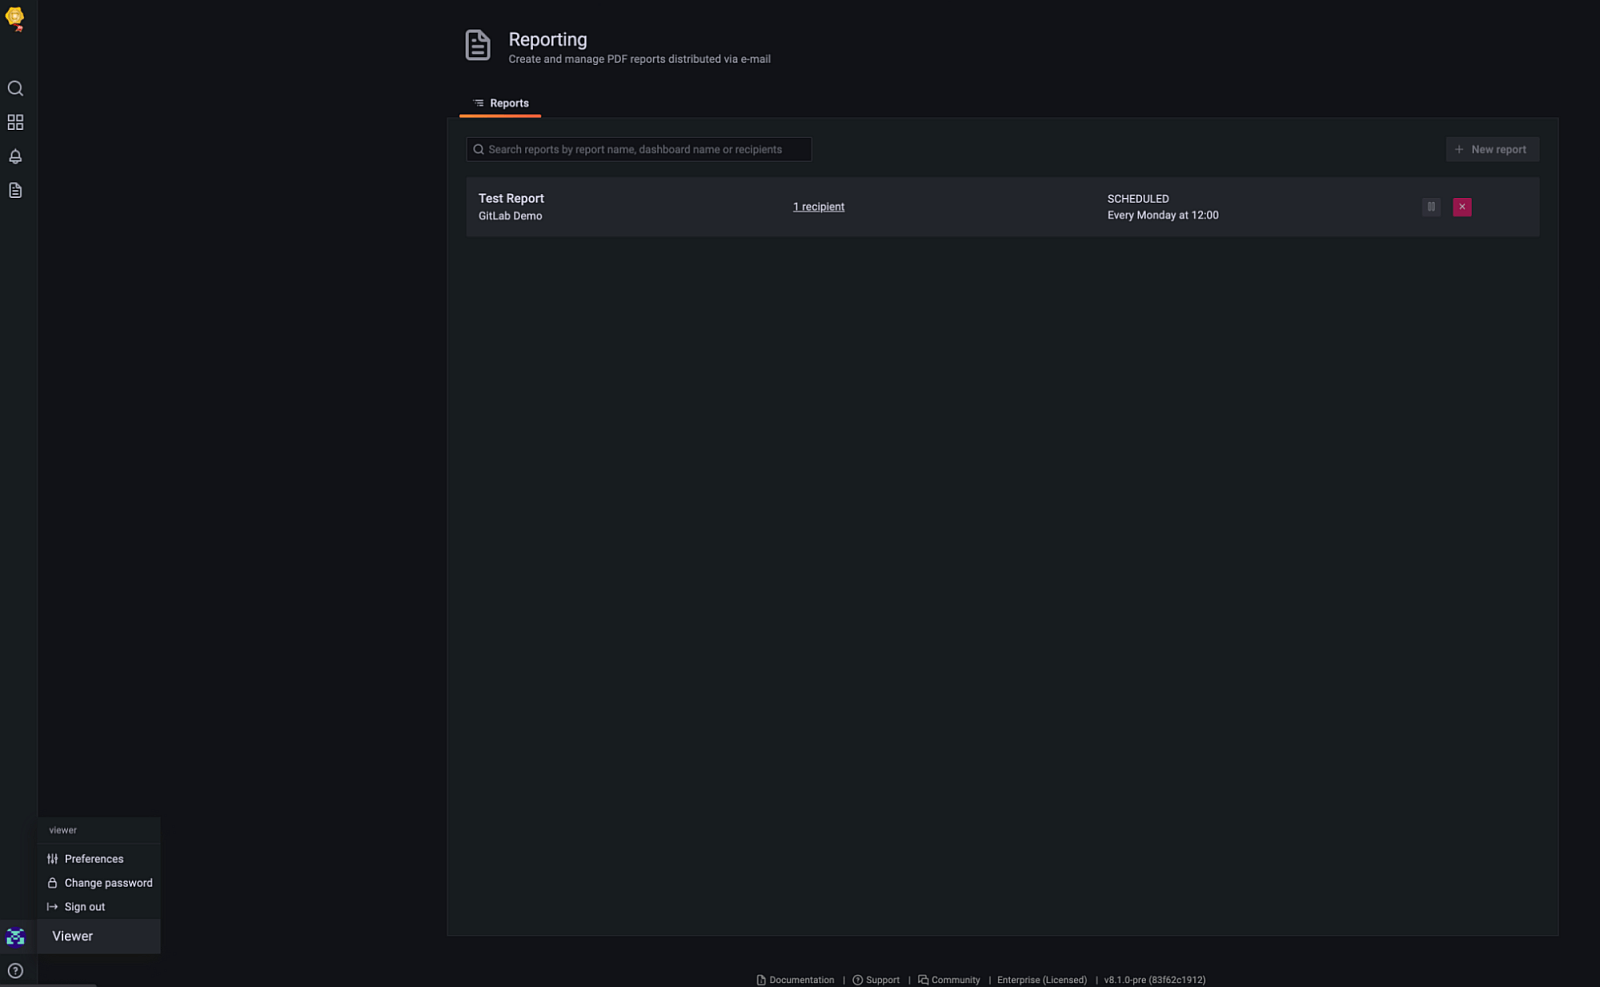
Task: Open the Alerting bell icon
Action: click(15, 156)
